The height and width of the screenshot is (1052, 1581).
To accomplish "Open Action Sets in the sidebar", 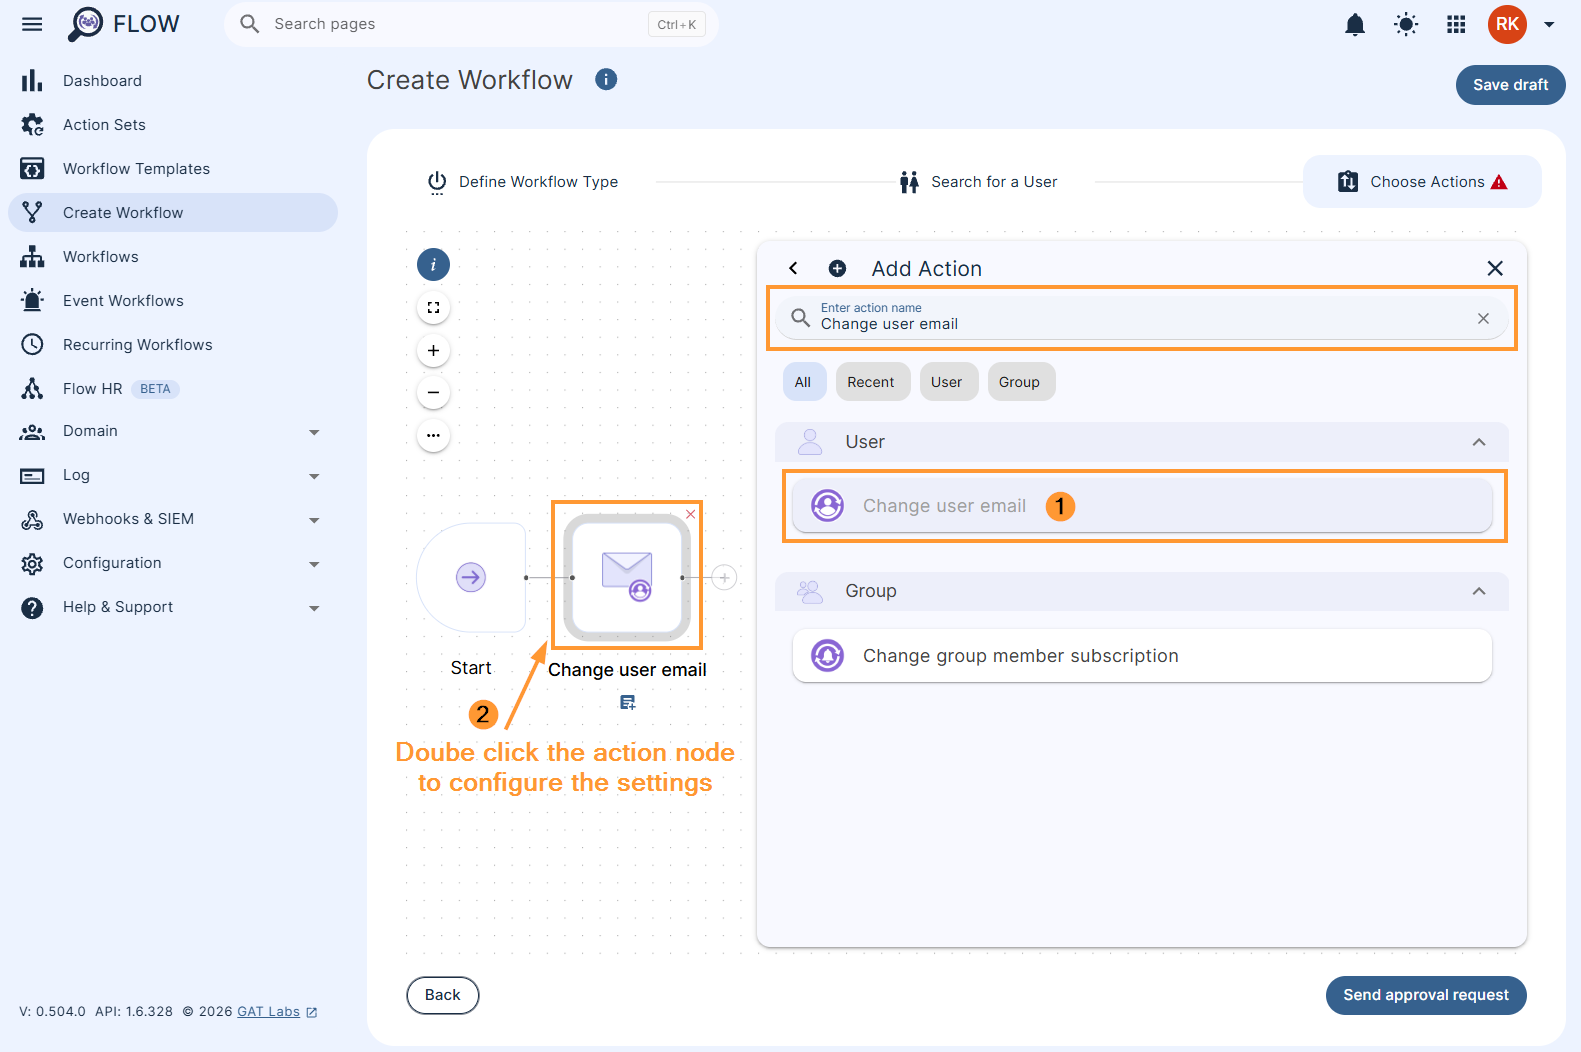I will coord(173,125).
